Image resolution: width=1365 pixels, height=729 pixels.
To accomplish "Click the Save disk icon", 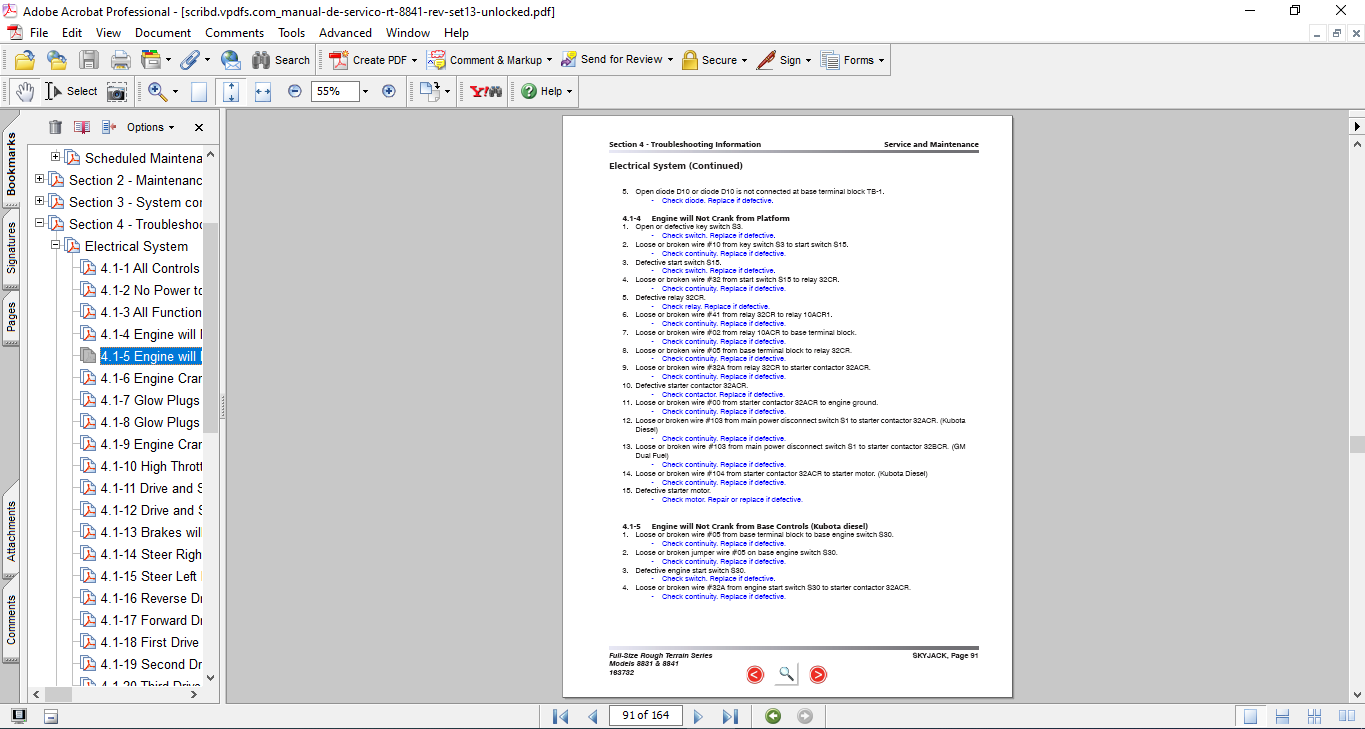I will coord(89,60).
